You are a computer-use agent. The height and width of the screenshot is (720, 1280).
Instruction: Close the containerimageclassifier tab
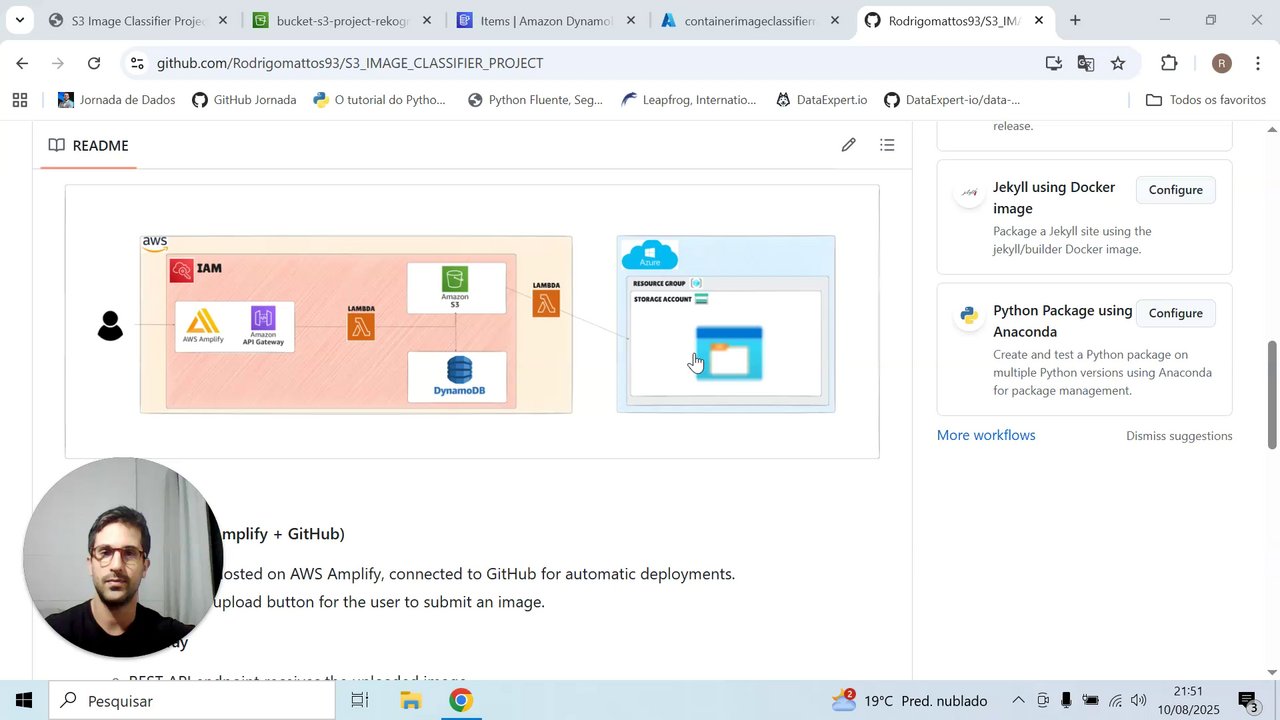click(x=835, y=20)
